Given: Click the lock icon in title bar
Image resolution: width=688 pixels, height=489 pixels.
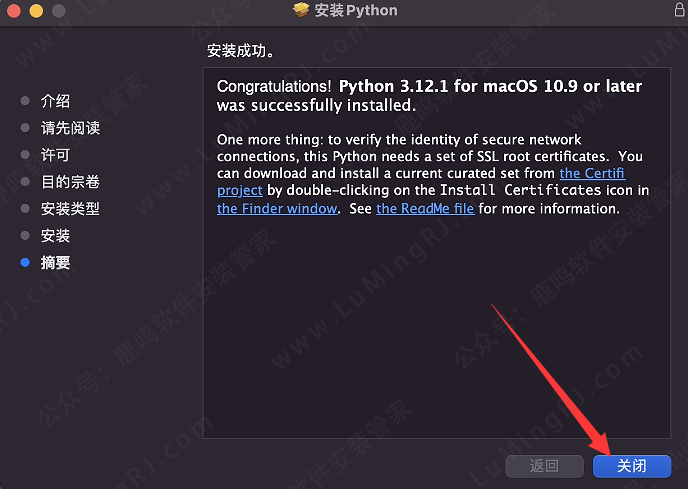Looking at the screenshot, I should tap(679, 9).
